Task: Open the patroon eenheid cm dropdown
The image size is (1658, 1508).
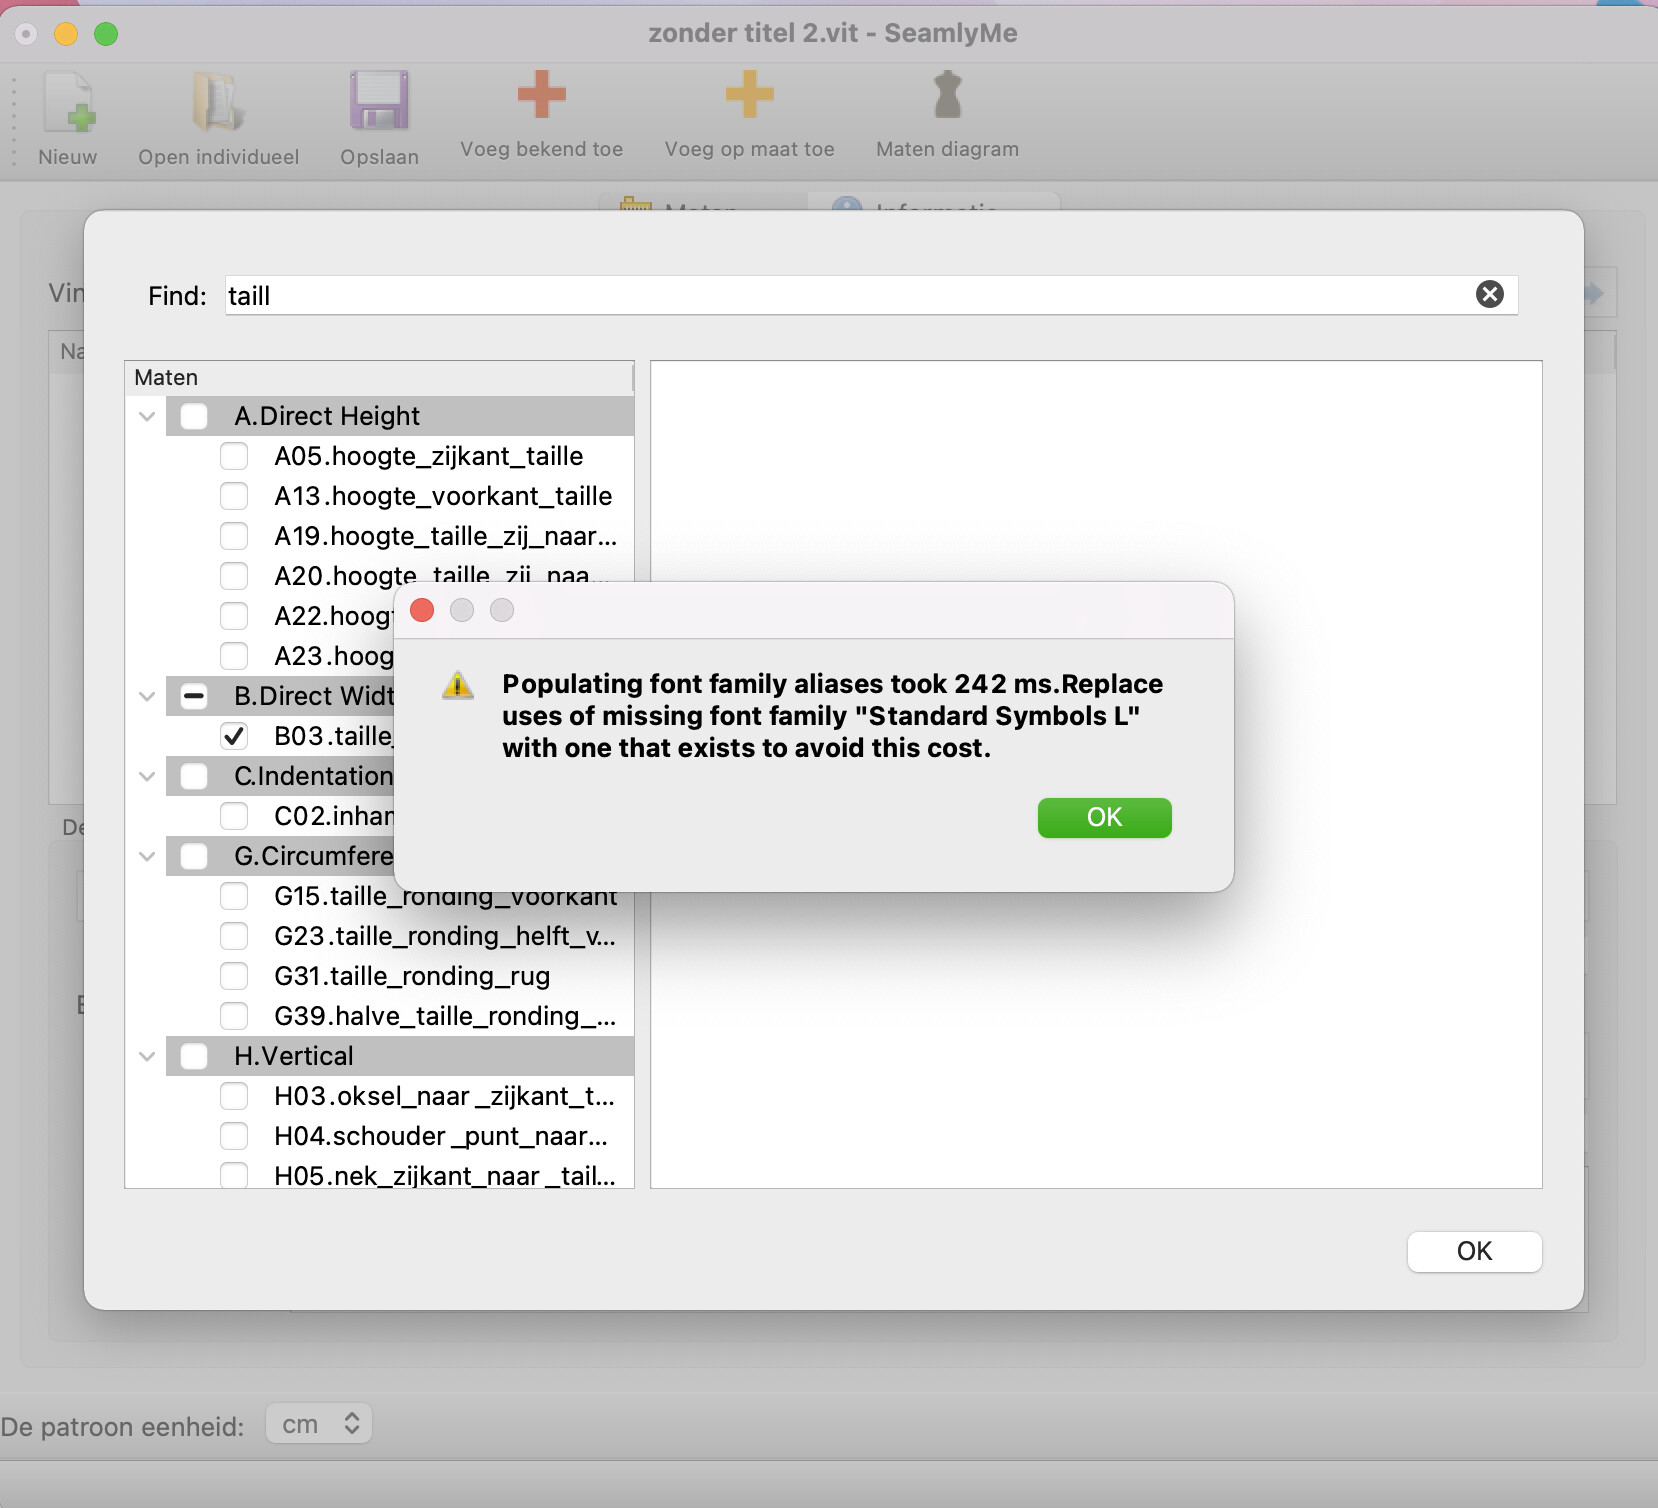Action: 319,1424
